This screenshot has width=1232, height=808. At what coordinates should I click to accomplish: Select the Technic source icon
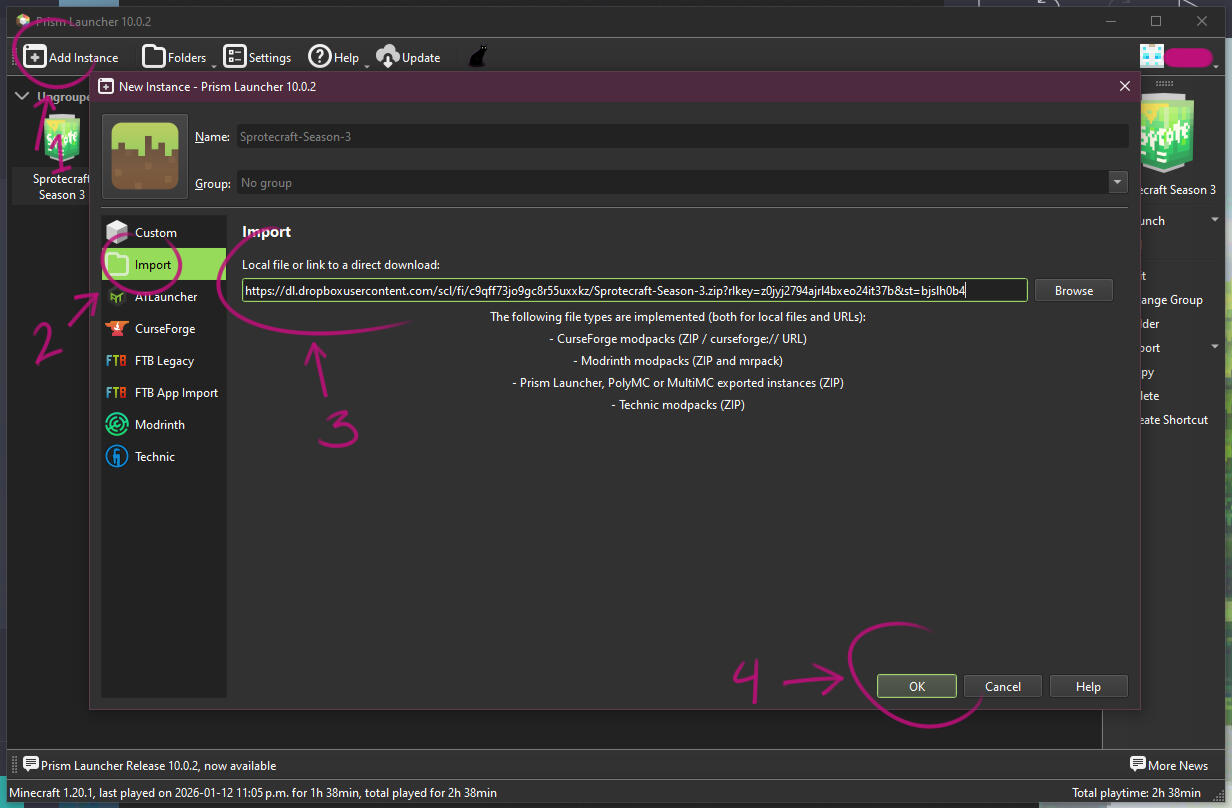[118, 457]
